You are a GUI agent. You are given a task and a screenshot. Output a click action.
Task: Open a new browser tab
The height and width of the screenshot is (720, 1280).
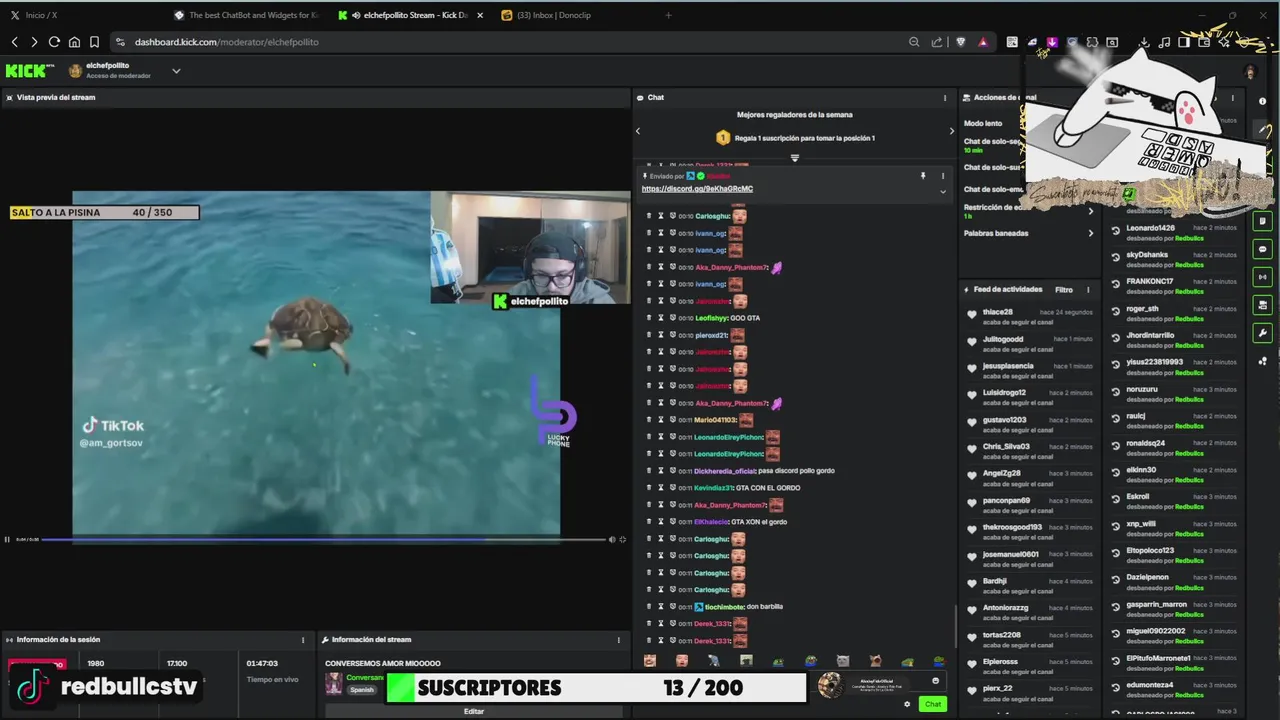point(668,15)
